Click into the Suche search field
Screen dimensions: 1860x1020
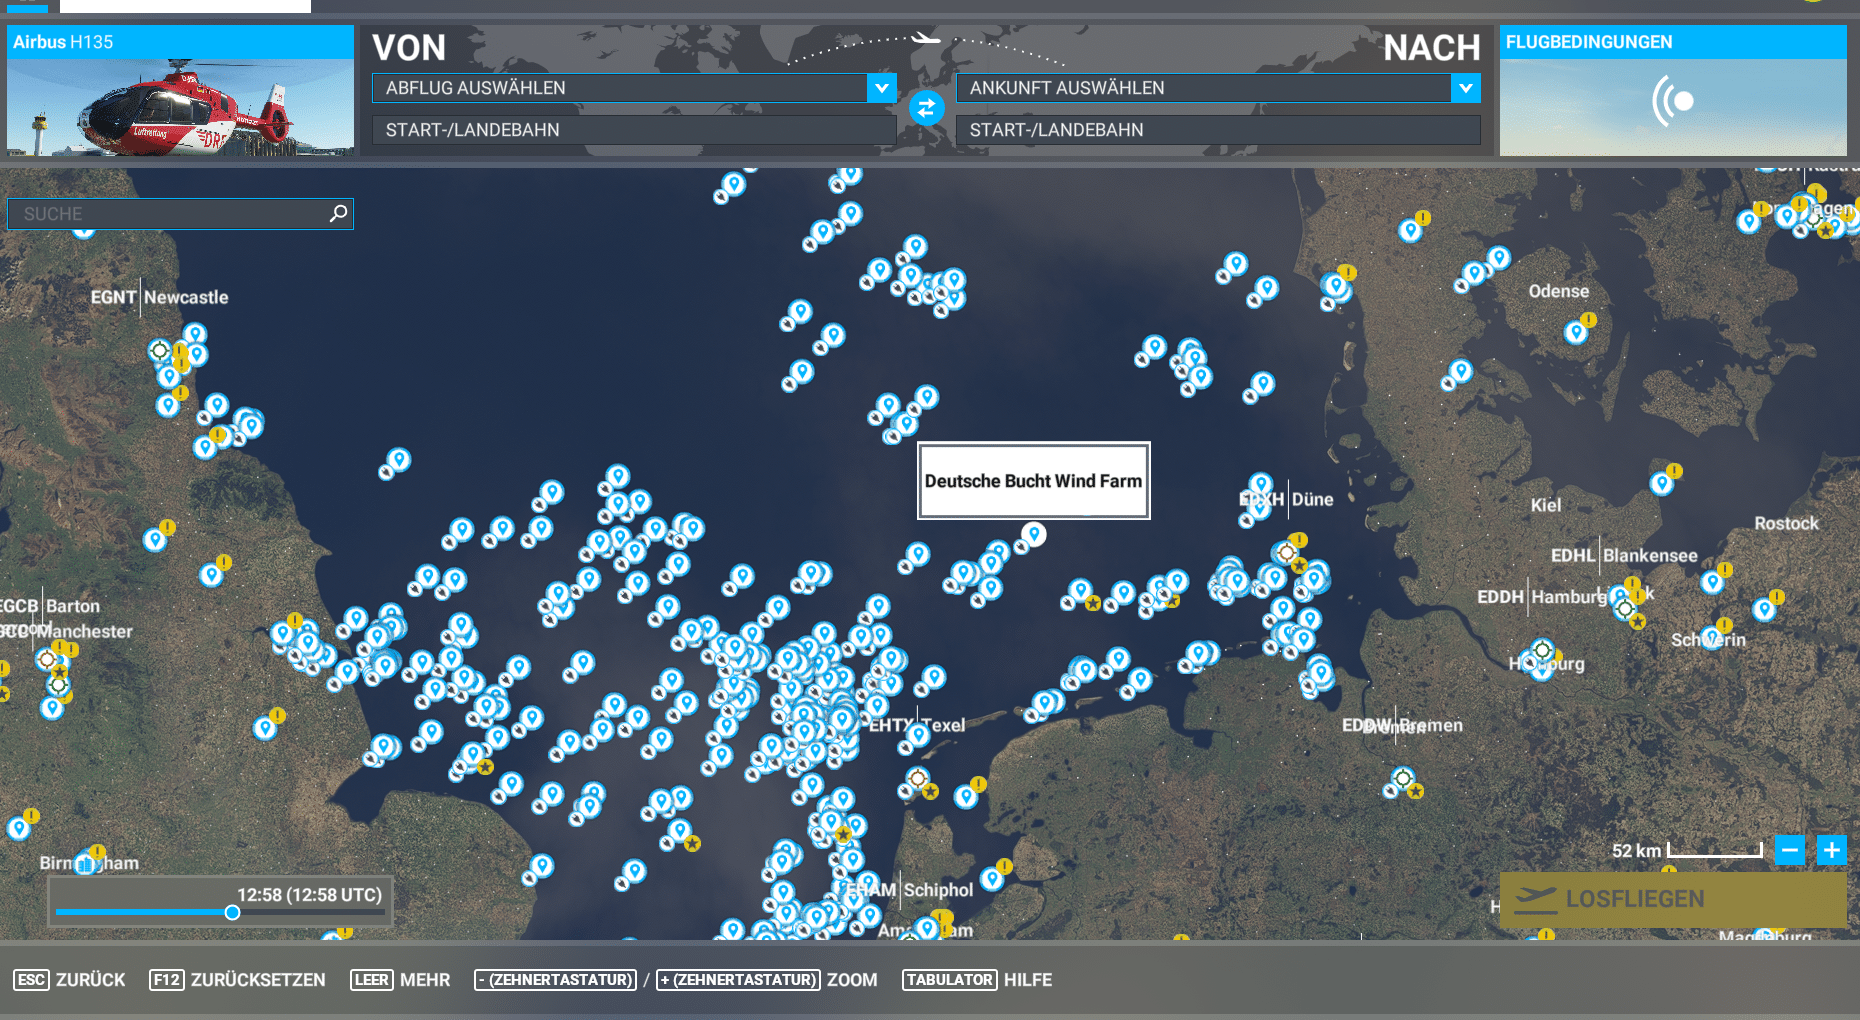[170, 214]
